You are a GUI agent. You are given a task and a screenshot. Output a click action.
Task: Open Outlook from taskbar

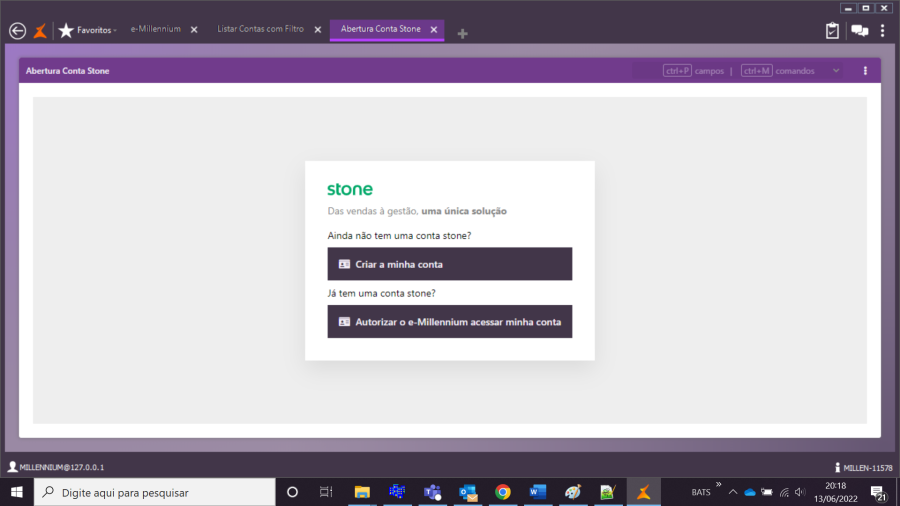(x=468, y=492)
